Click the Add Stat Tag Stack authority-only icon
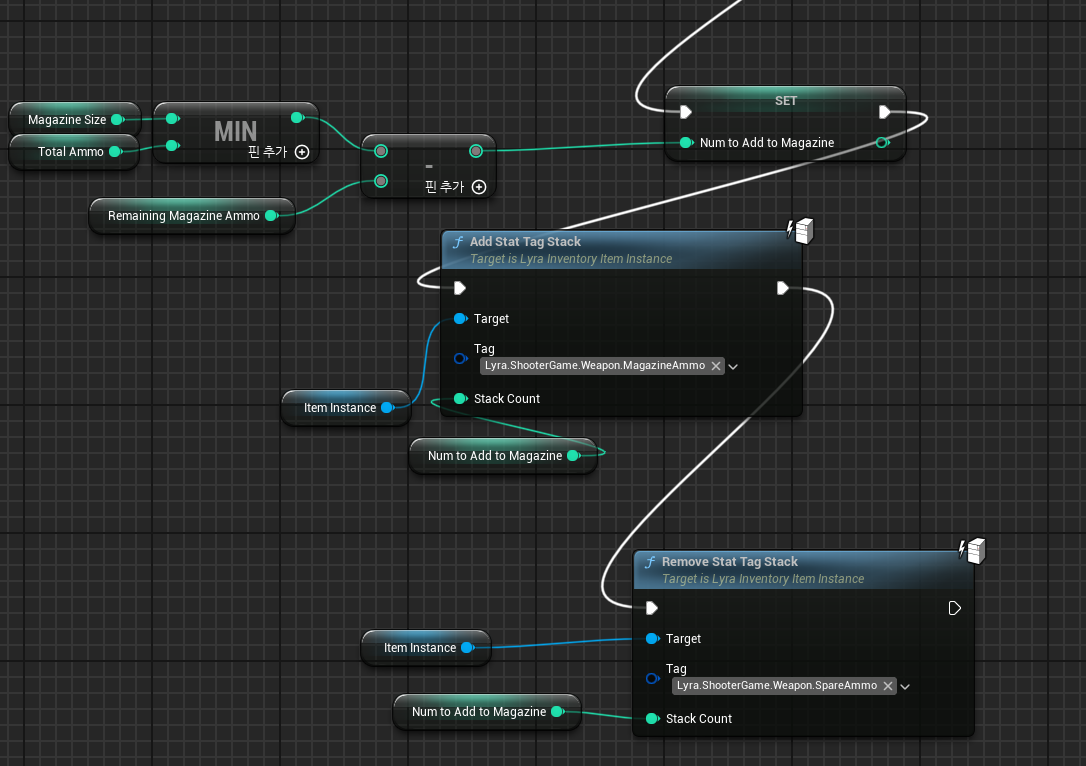 click(x=800, y=231)
